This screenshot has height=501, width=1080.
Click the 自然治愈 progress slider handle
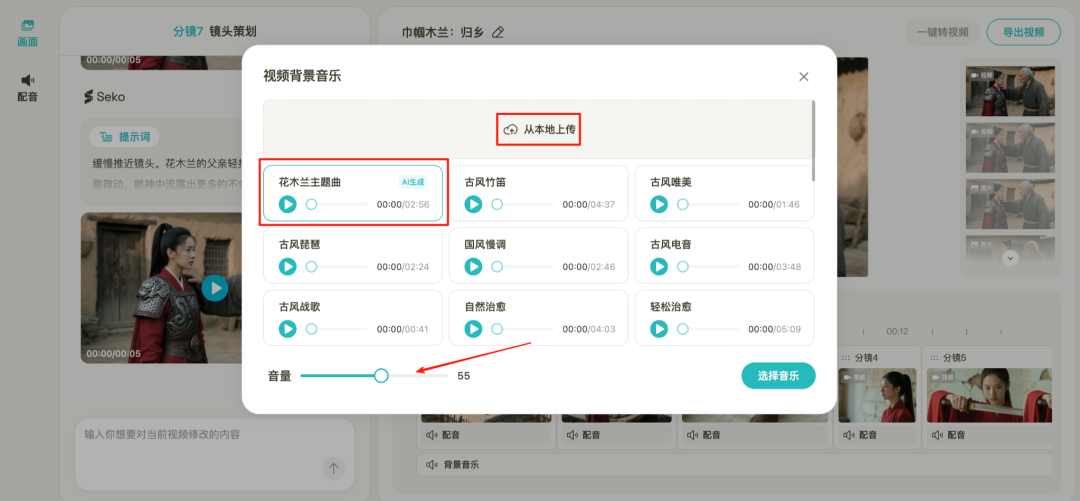click(x=497, y=329)
